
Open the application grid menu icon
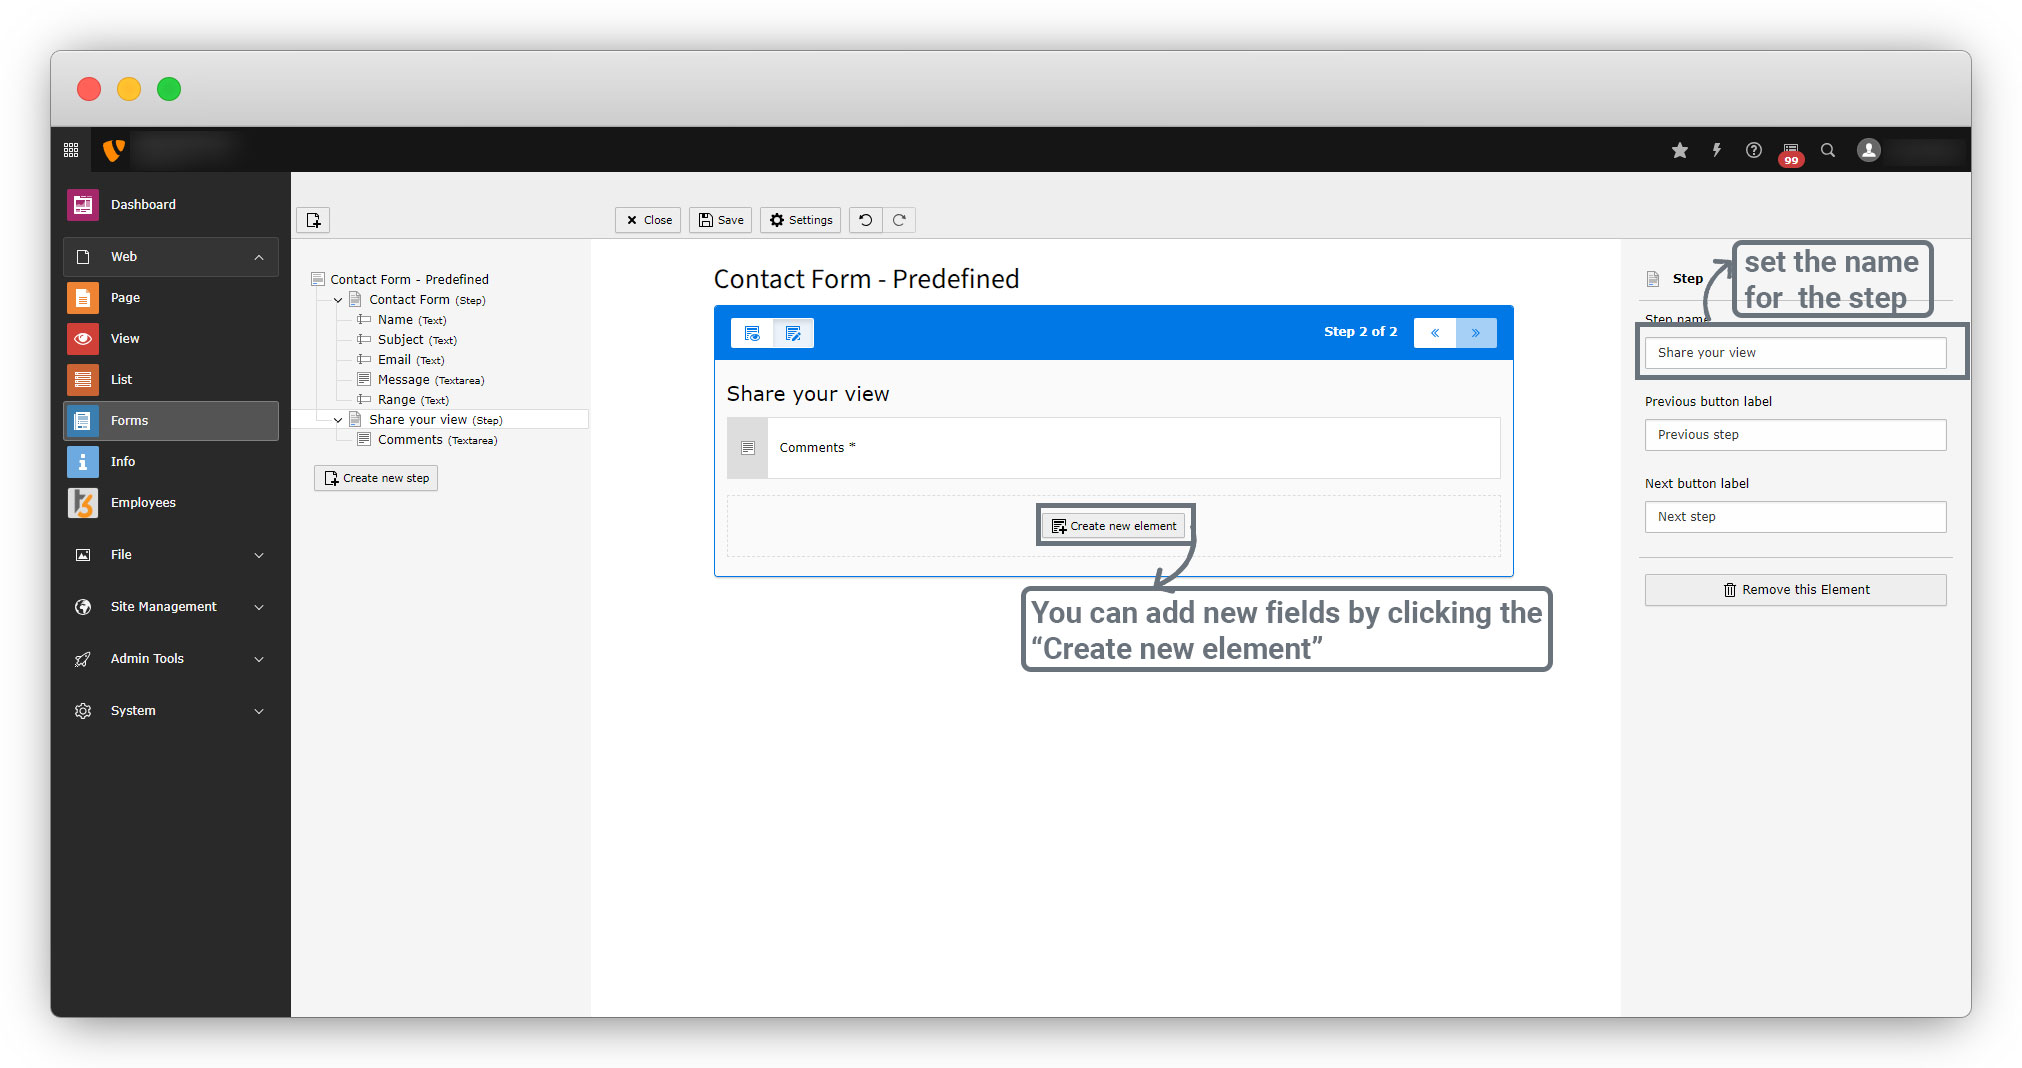(x=71, y=150)
